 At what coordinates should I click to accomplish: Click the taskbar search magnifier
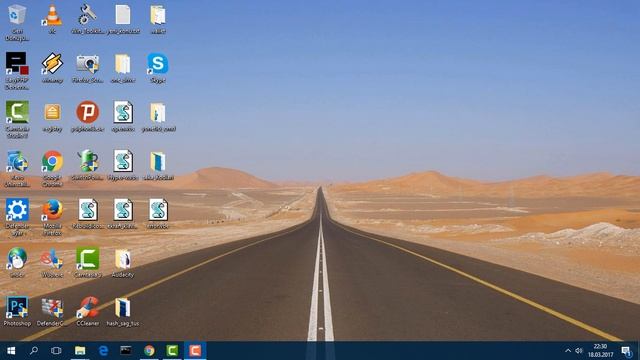click(x=34, y=351)
